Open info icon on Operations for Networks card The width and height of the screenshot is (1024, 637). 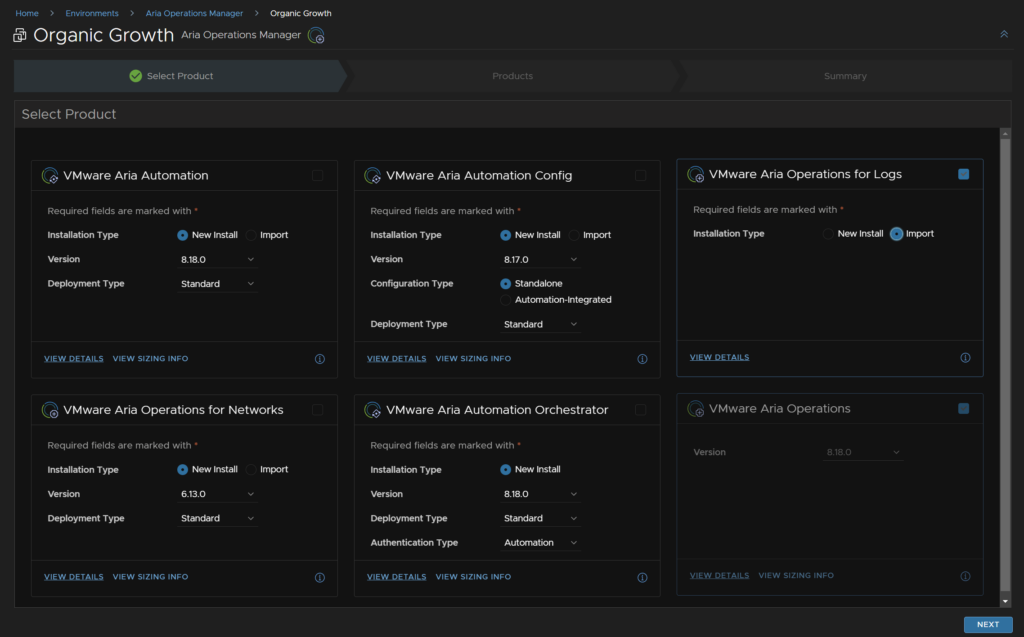pyautogui.click(x=319, y=578)
